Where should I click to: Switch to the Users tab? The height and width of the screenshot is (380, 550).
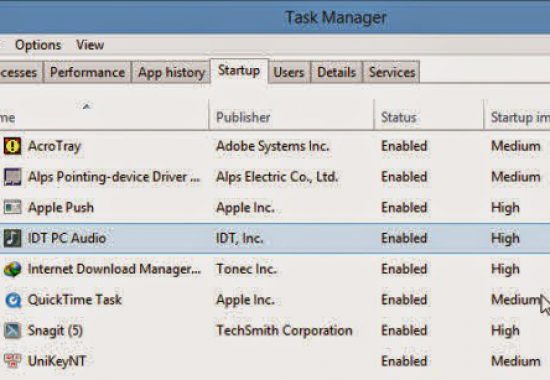[289, 72]
